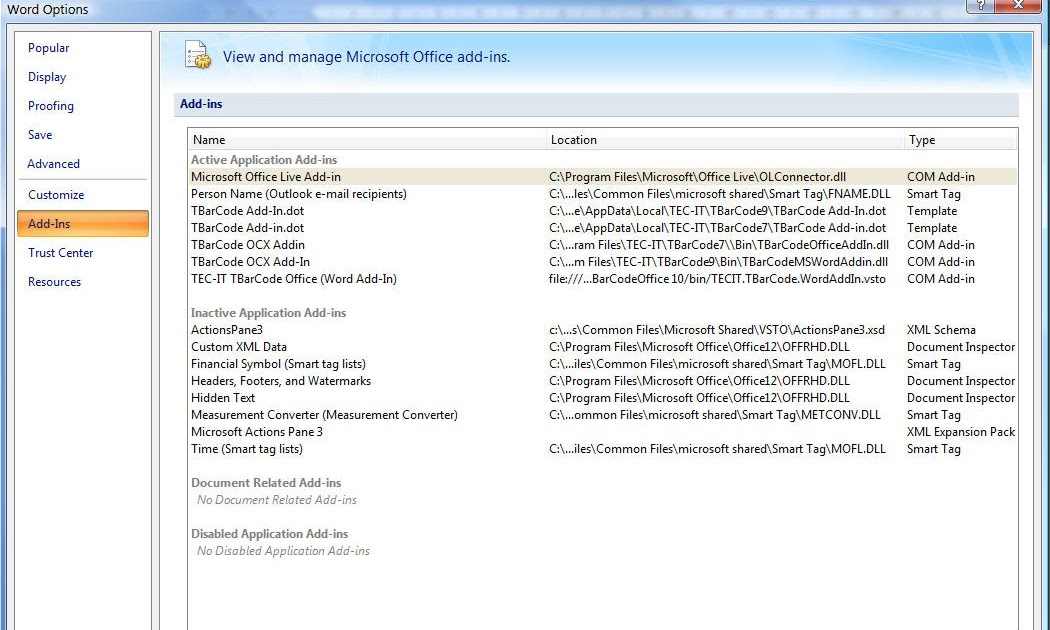Viewport: 1050px width, 630px height.
Task: Sort by the Name column header
Action: (367, 140)
